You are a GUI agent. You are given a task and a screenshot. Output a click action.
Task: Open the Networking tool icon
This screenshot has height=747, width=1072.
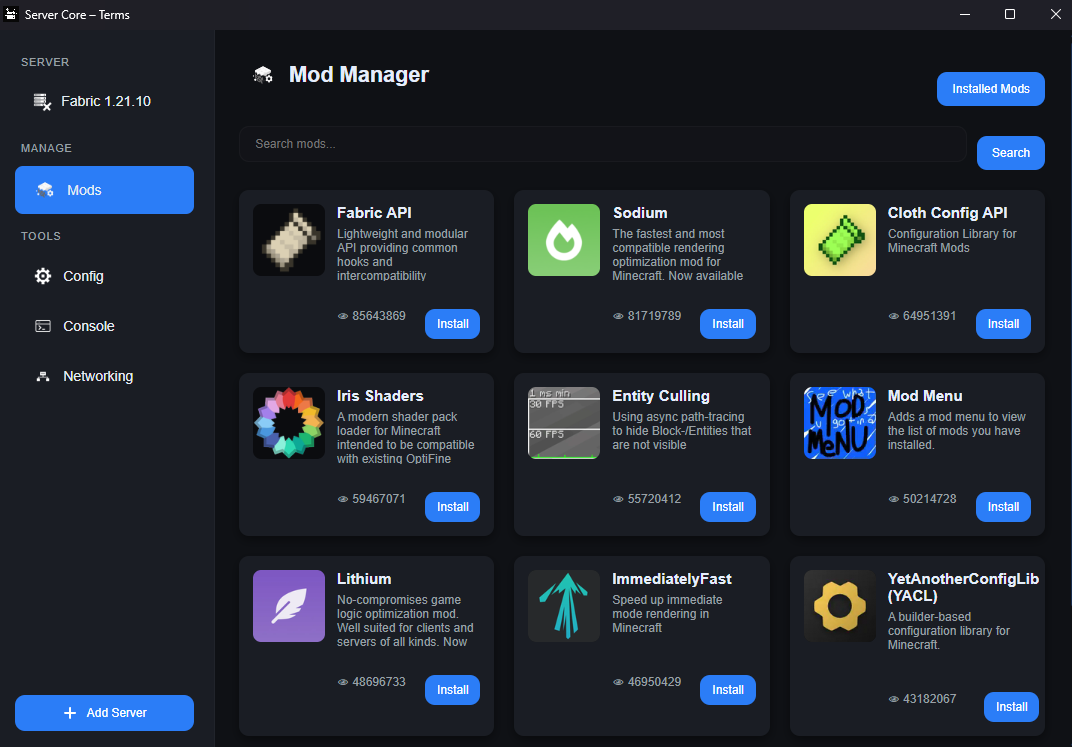41,376
